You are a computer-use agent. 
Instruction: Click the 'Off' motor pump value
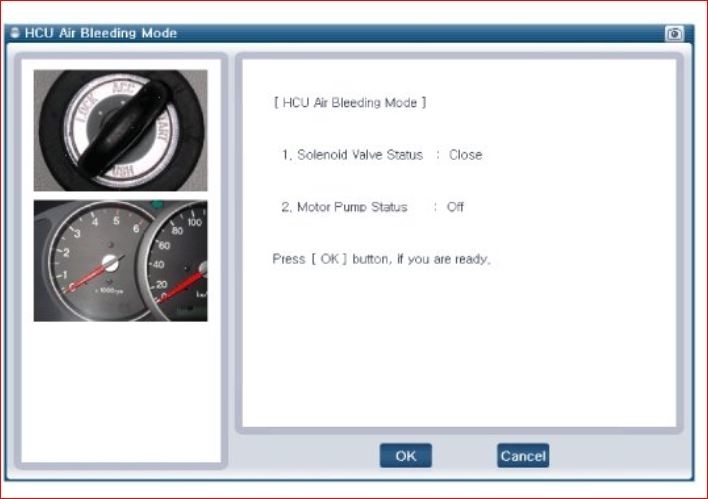(x=455, y=207)
